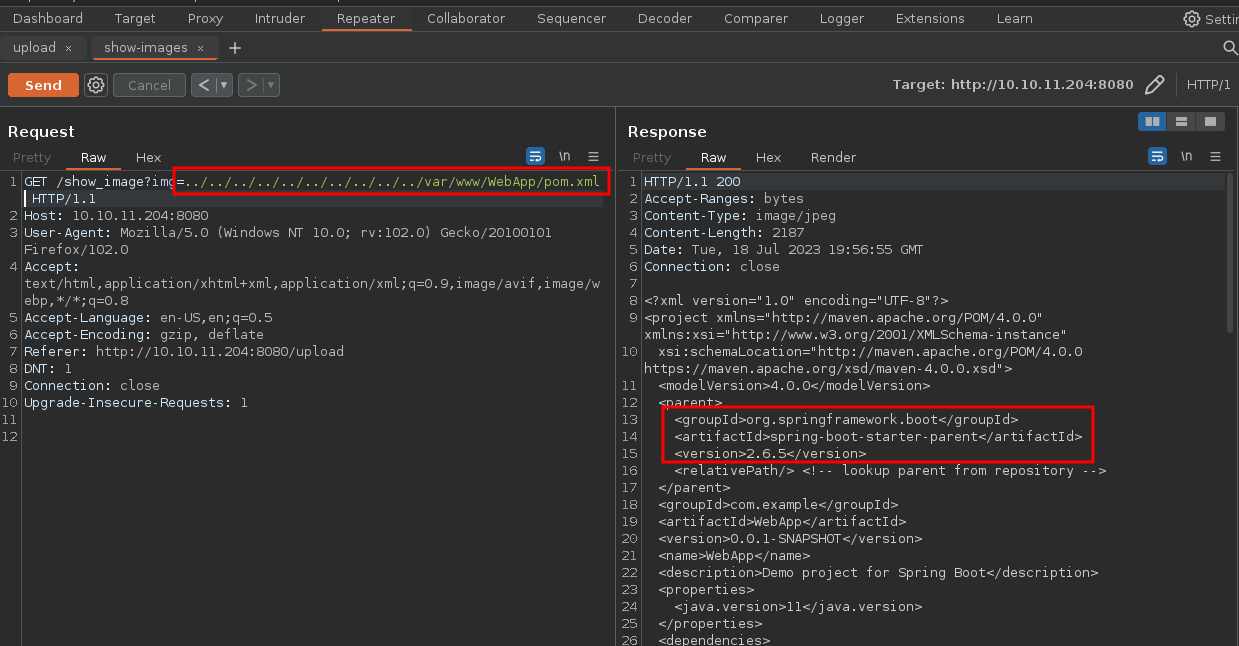Image resolution: width=1239 pixels, height=646 pixels.
Task: Click the Upgrade-Insecure-Requests header line
Action: (x=136, y=403)
